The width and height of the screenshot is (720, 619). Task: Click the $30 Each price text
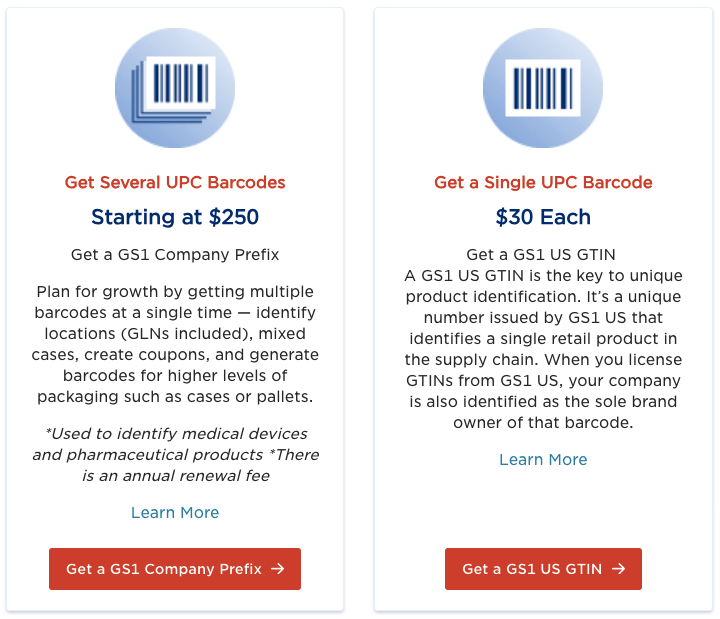click(543, 217)
